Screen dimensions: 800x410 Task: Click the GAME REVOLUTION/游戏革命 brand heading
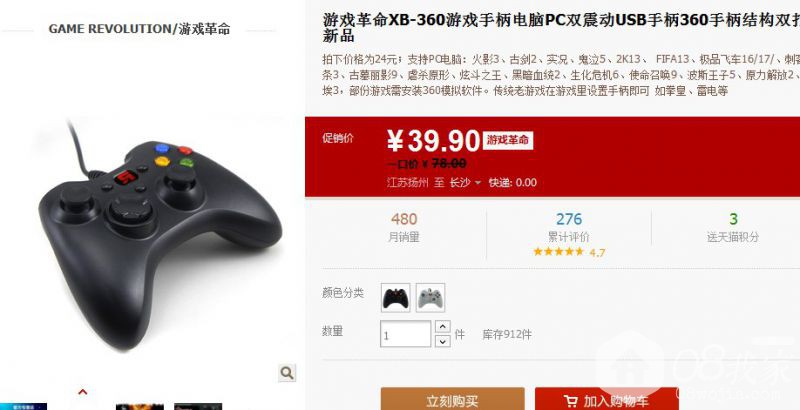click(x=139, y=29)
